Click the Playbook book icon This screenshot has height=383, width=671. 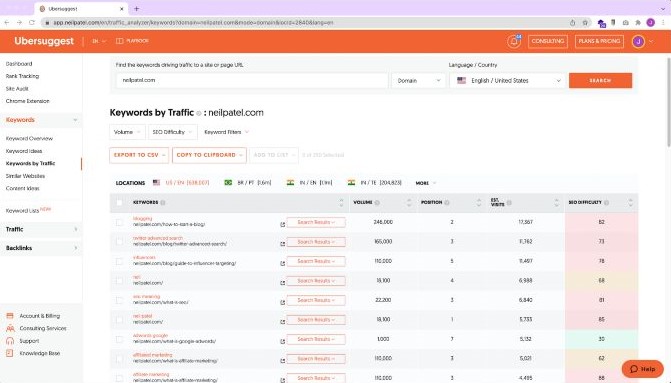(119, 41)
